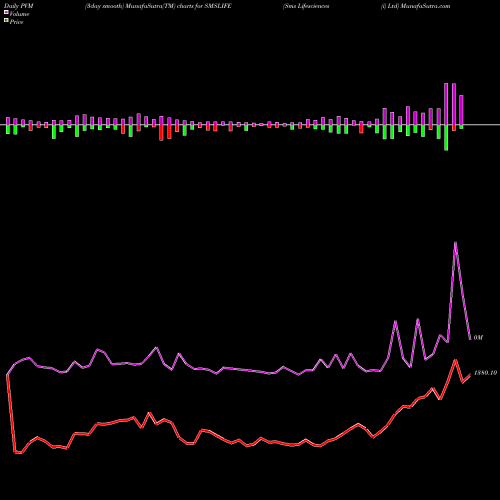
Task: Click the '(Sms Lifesciences' company name text
Action: (x=306, y=6)
